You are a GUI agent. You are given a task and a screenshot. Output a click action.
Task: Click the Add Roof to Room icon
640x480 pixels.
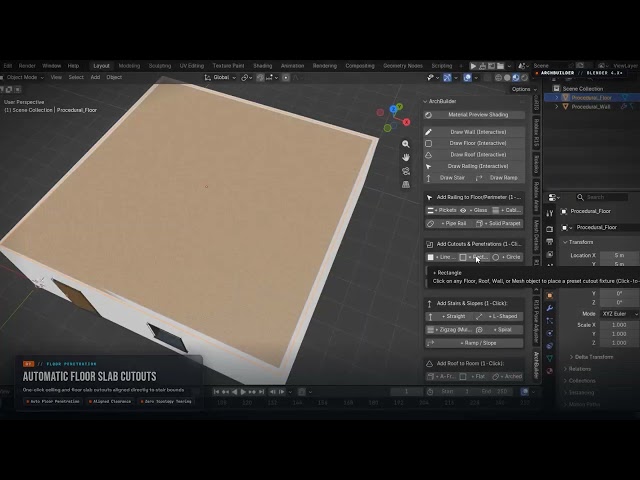429,363
